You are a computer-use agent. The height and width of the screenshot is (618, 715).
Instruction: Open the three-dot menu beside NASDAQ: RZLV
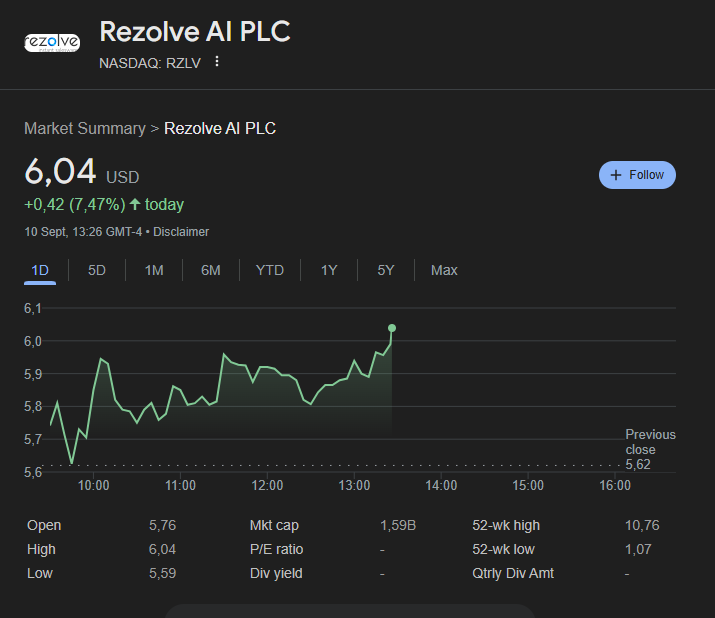tap(217, 62)
